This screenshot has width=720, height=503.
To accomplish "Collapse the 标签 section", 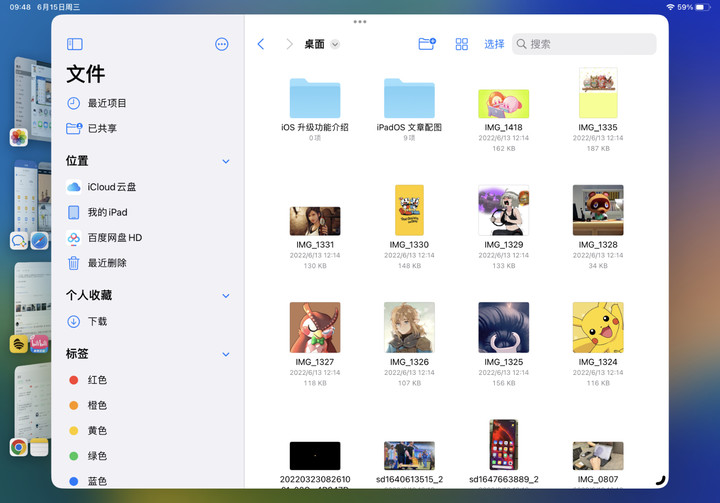I will pos(226,354).
